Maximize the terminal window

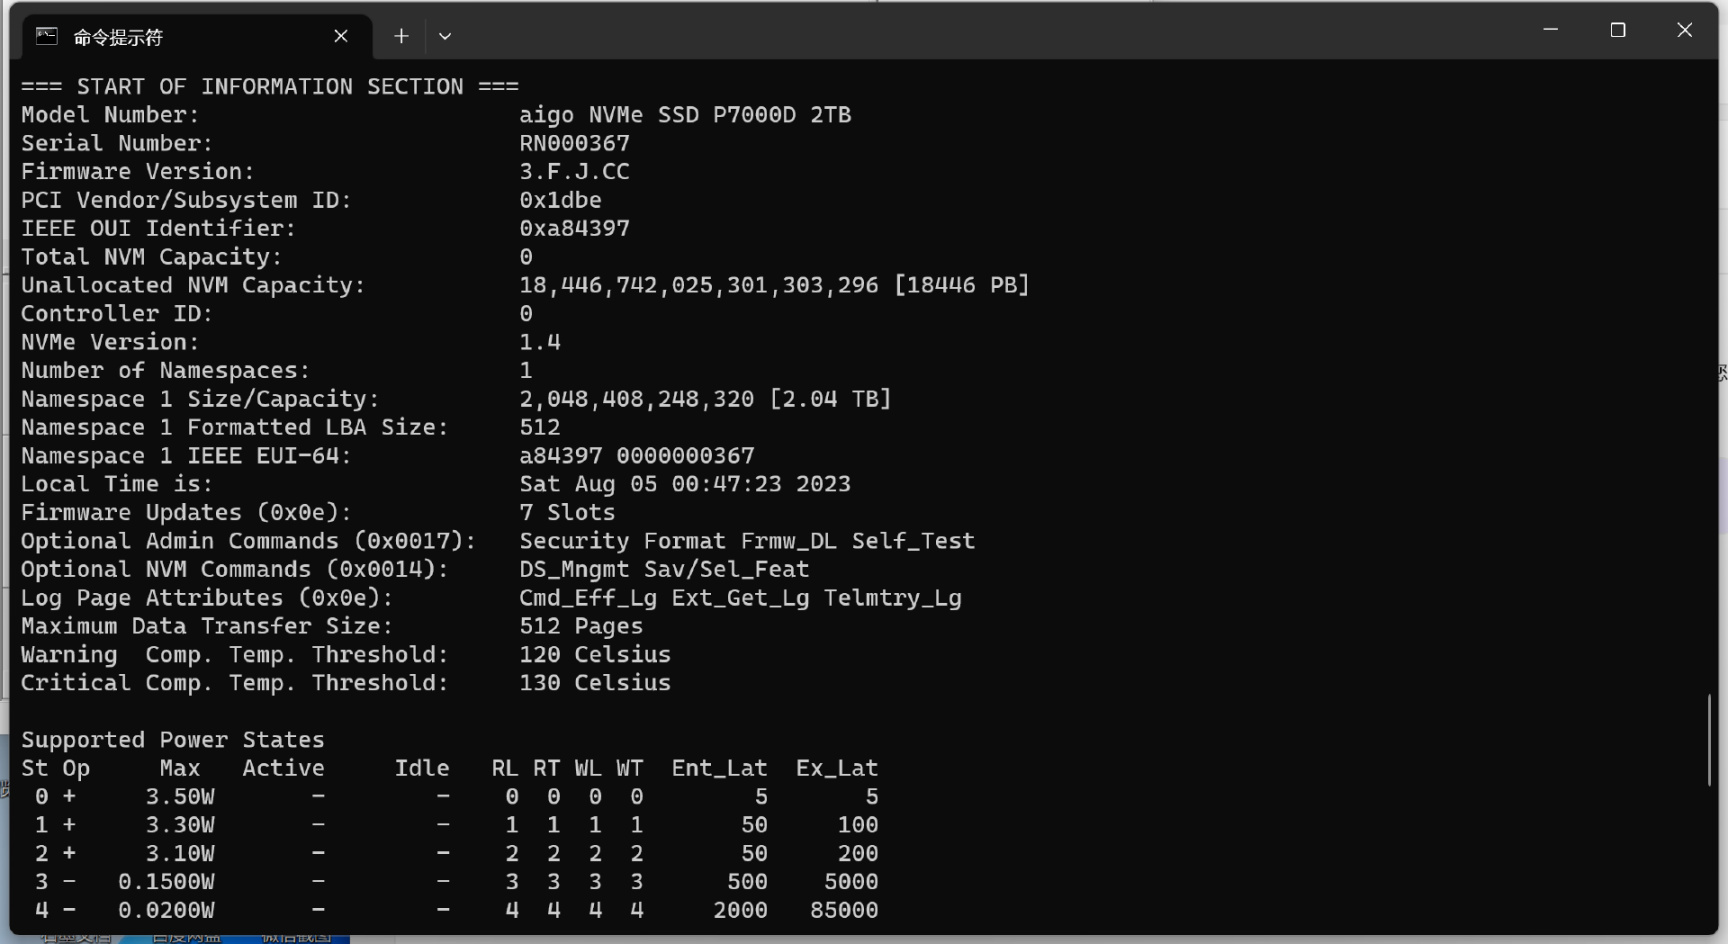click(x=1617, y=30)
